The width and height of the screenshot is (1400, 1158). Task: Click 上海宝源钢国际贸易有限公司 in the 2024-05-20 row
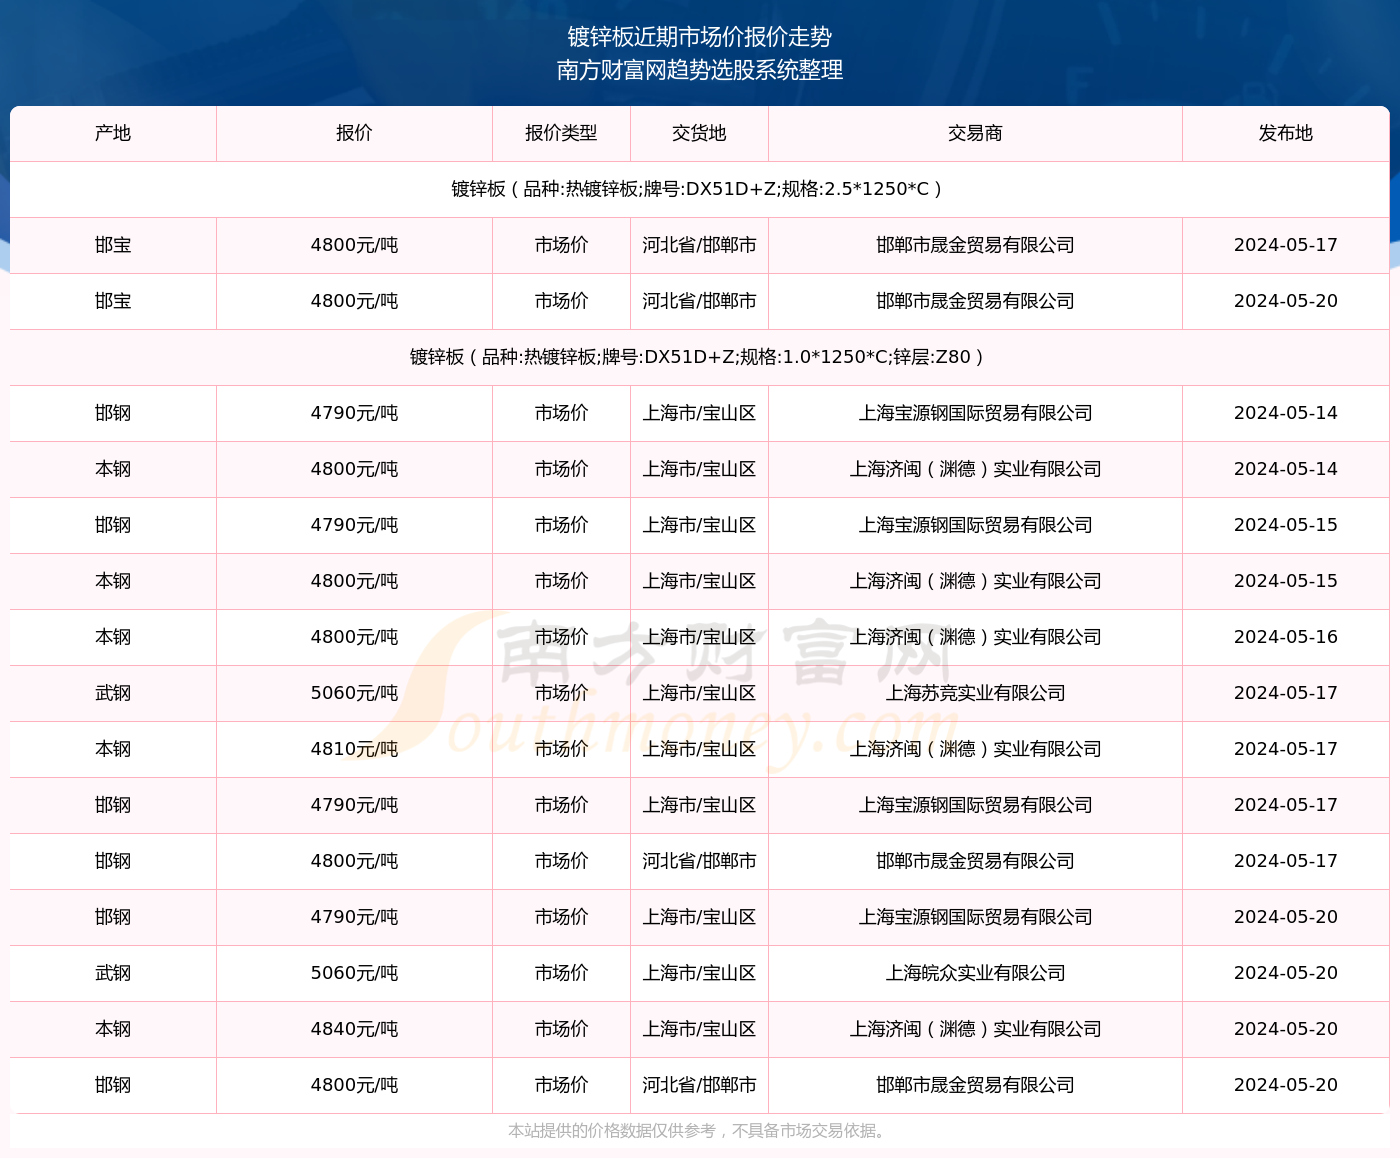(975, 917)
